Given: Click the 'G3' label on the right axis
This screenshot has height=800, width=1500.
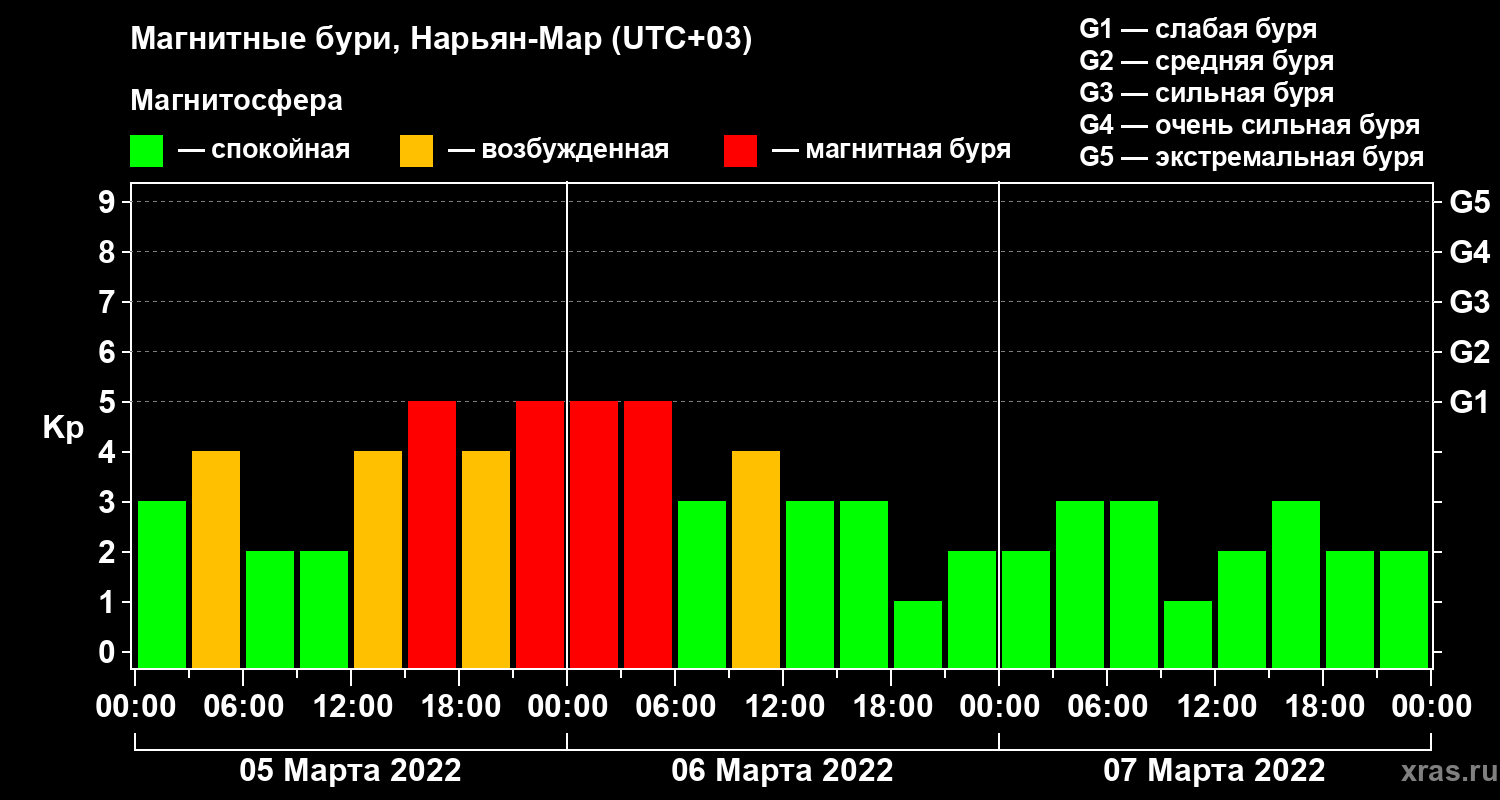Looking at the screenshot, I should click(1470, 302).
